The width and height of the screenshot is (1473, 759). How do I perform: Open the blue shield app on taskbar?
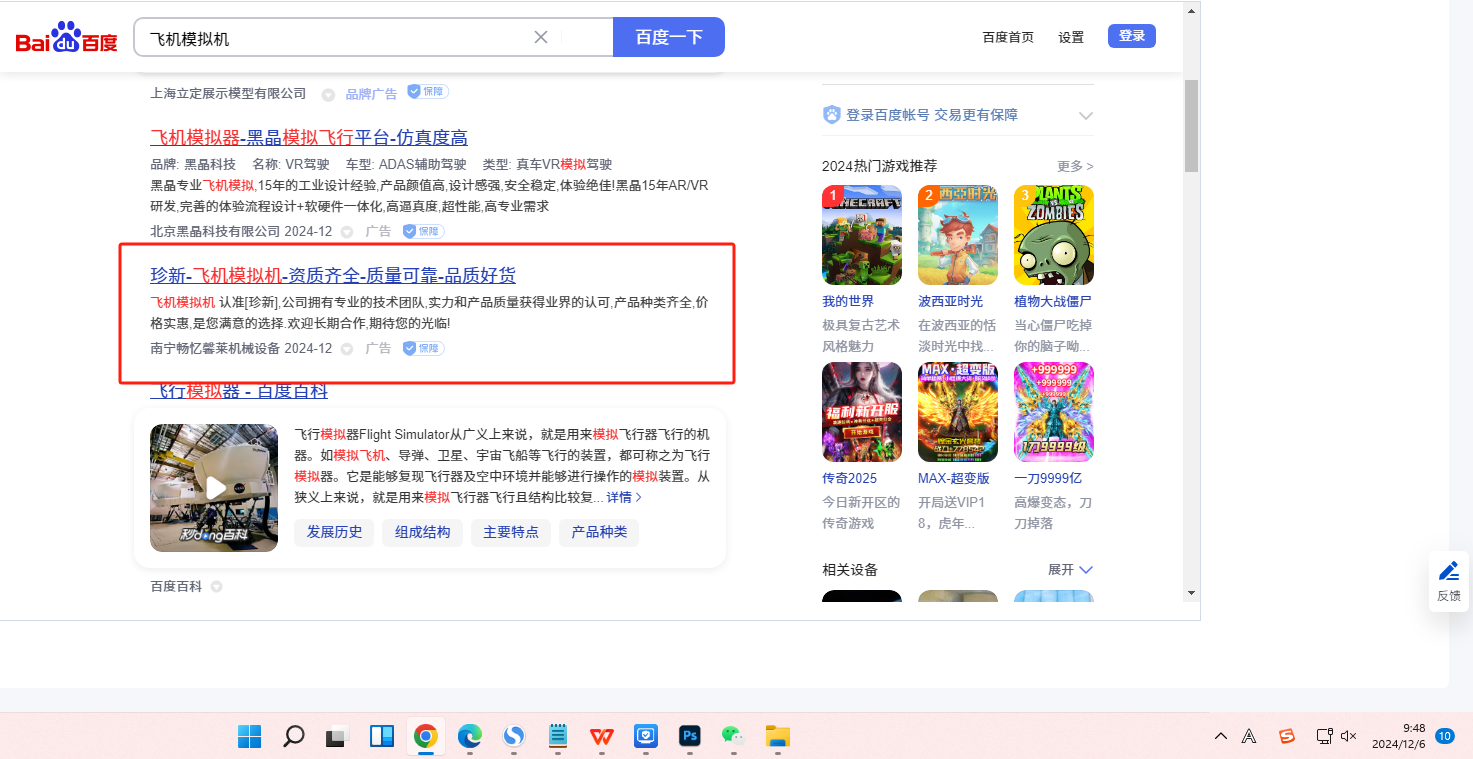coord(646,737)
